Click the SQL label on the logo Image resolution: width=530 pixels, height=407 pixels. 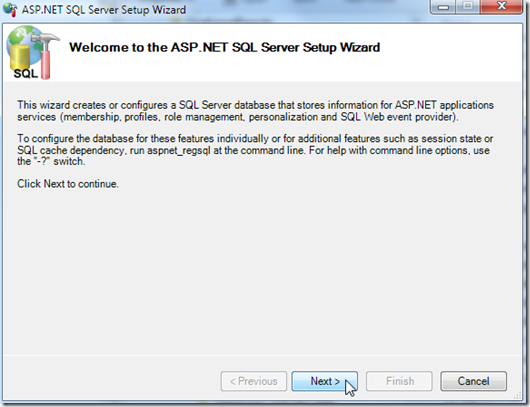[x=26, y=73]
